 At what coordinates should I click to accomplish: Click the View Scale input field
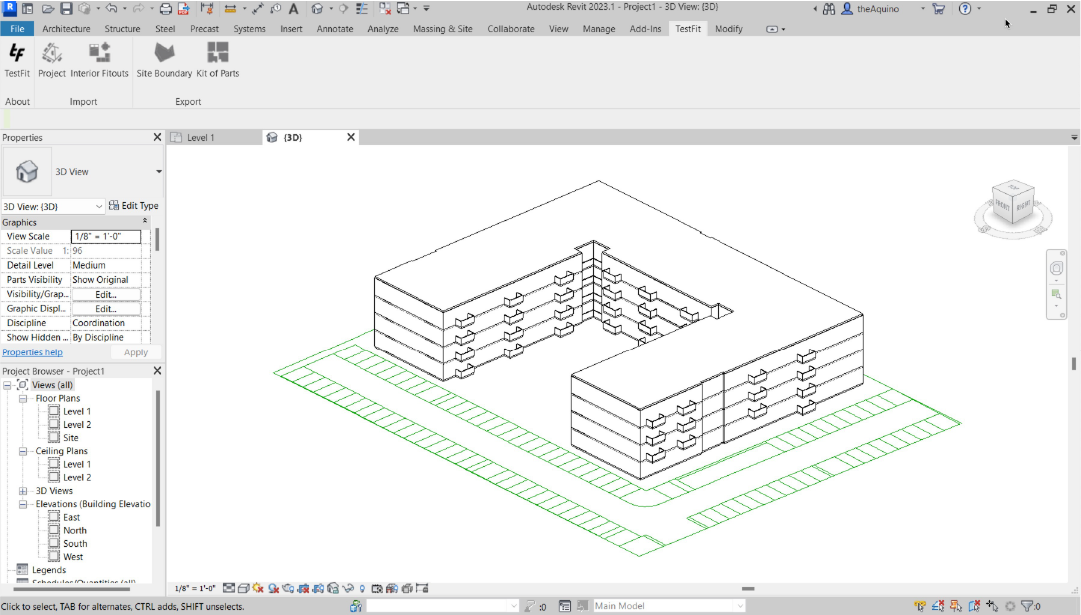[106, 237]
